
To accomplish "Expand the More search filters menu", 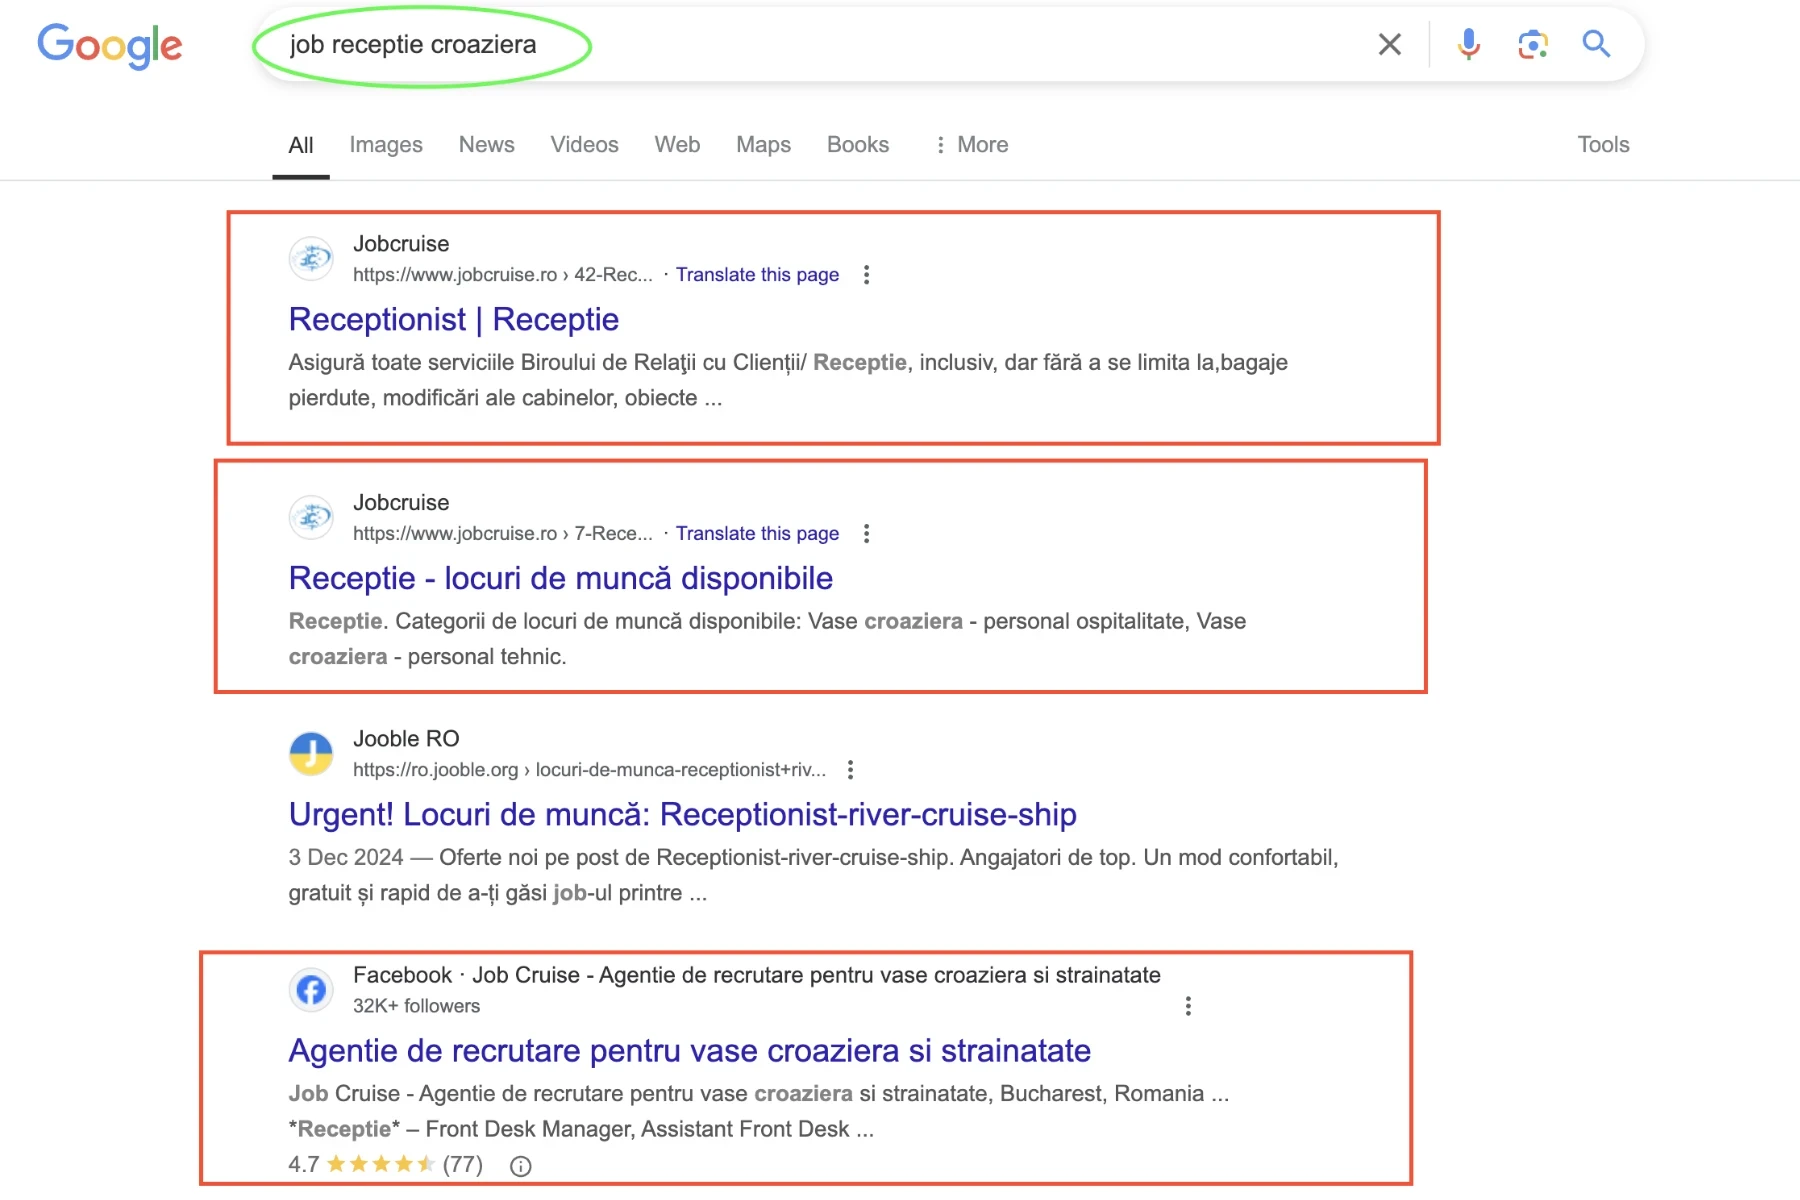I will point(971,145).
